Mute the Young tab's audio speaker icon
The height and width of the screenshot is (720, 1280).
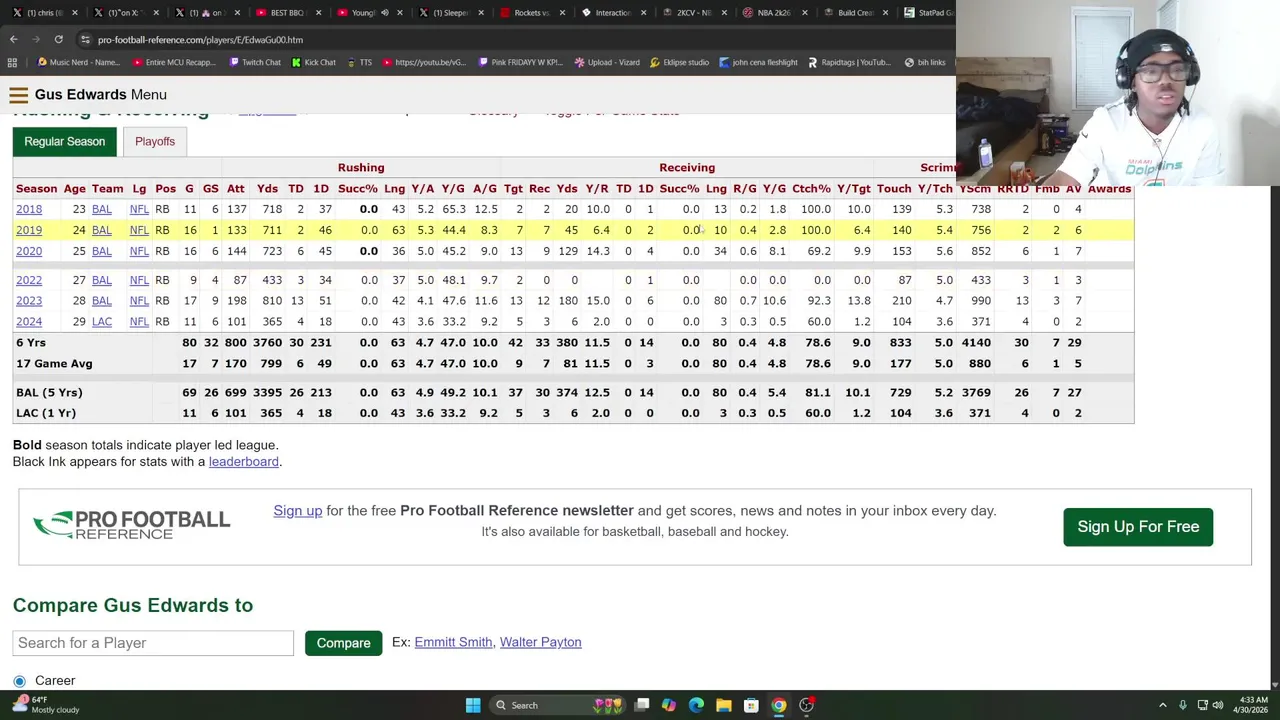384,13
